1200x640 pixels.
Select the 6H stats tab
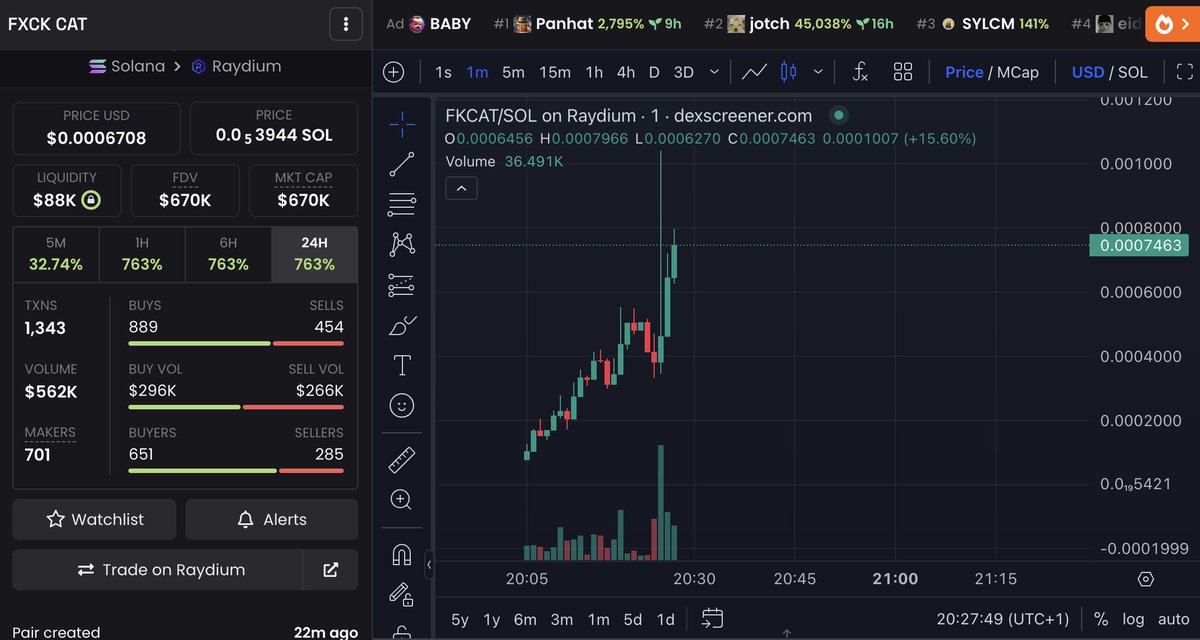pyautogui.click(x=228, y=255)
